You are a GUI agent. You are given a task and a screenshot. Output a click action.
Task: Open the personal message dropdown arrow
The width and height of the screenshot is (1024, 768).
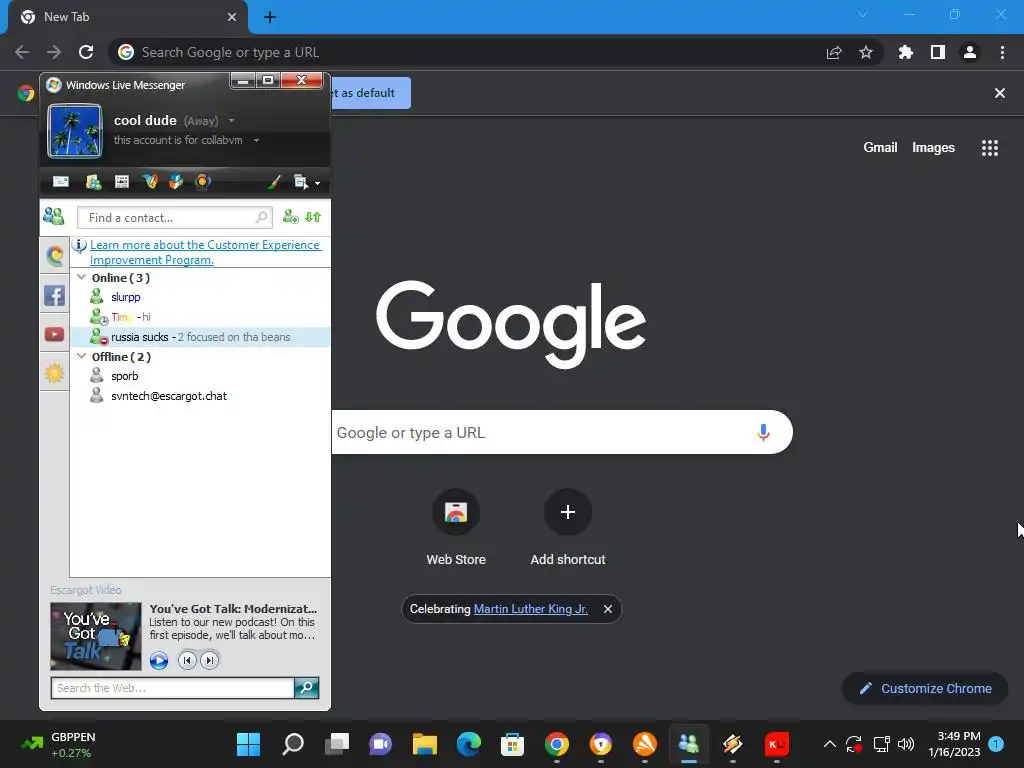257,140
